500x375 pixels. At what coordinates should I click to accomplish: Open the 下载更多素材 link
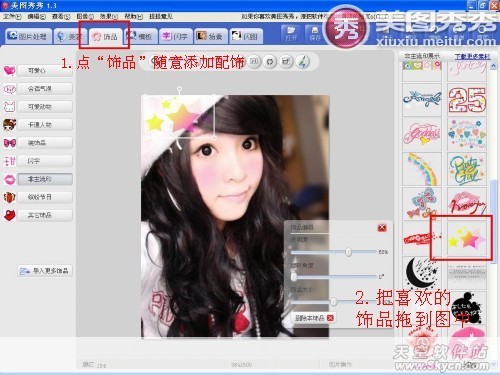tap(473, 57)
